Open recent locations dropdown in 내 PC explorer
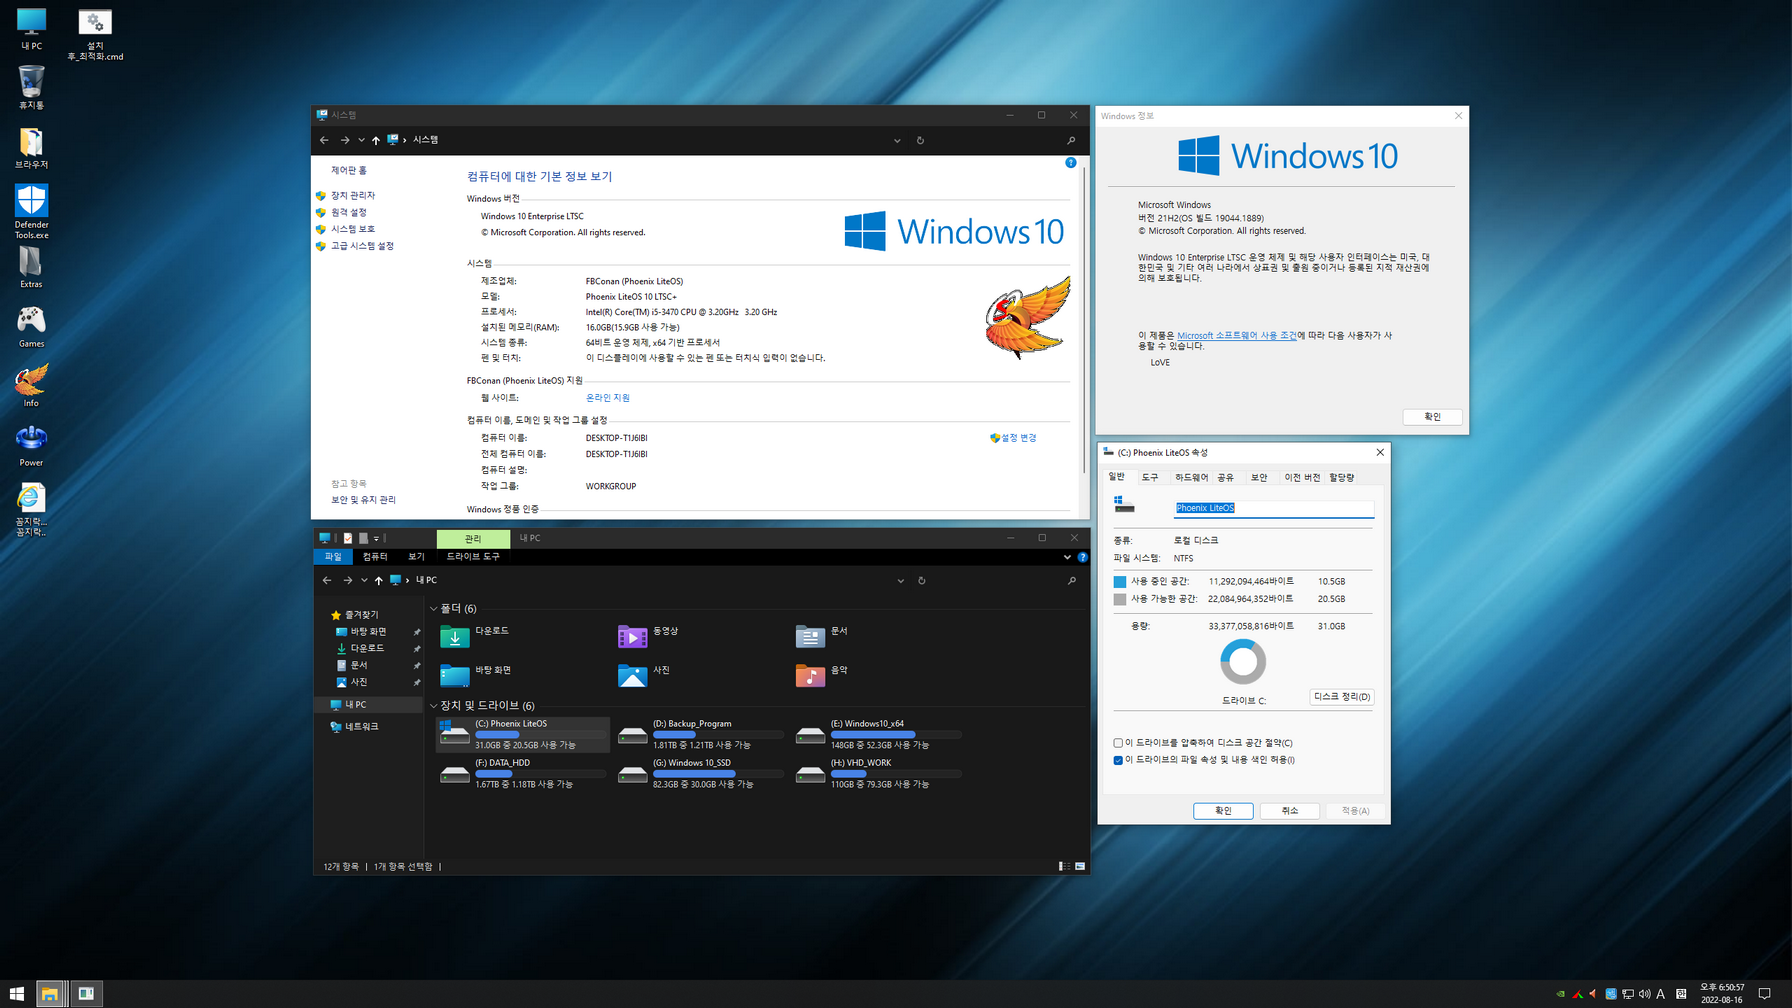The height and width of the screenshot is (1008, 1792). [364, 580]
